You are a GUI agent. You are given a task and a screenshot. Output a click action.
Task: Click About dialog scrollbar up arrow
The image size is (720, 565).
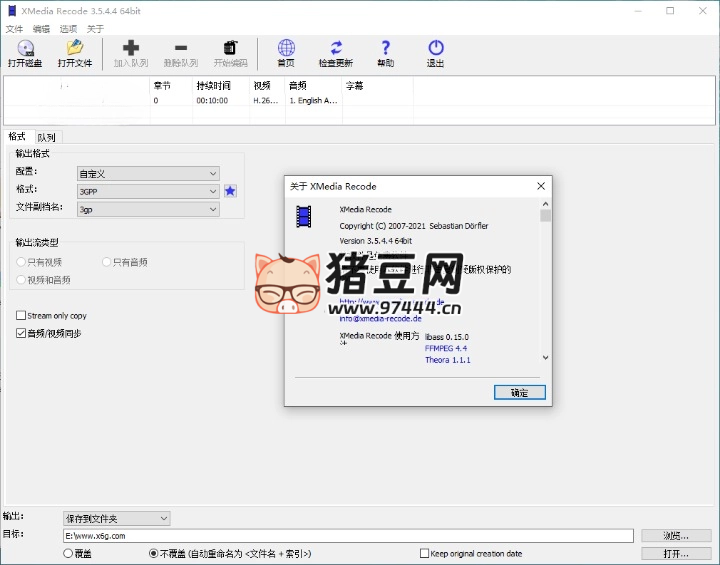pyautogui.click(x=546, y=204)
